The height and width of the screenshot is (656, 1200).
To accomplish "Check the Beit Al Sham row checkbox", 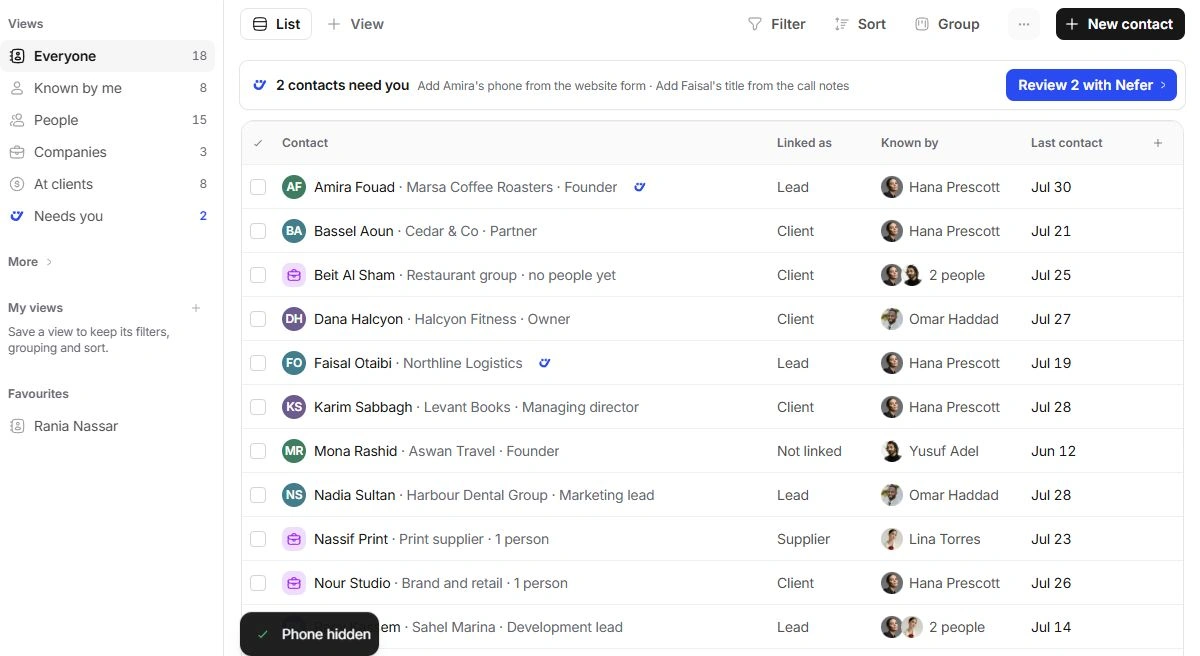I will [x=258, y=275].
